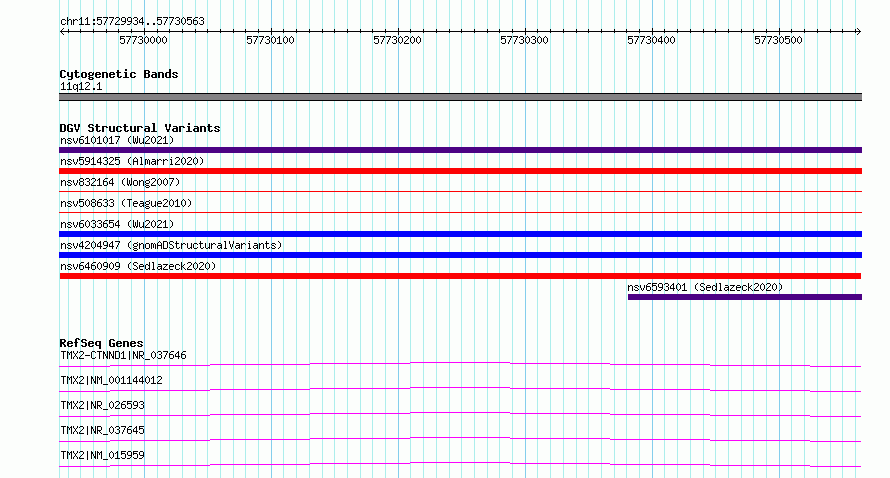Screen dimensions: 890x478
Task: Click the chr11:57729934..57730563 region label
Action: (132, 21)
